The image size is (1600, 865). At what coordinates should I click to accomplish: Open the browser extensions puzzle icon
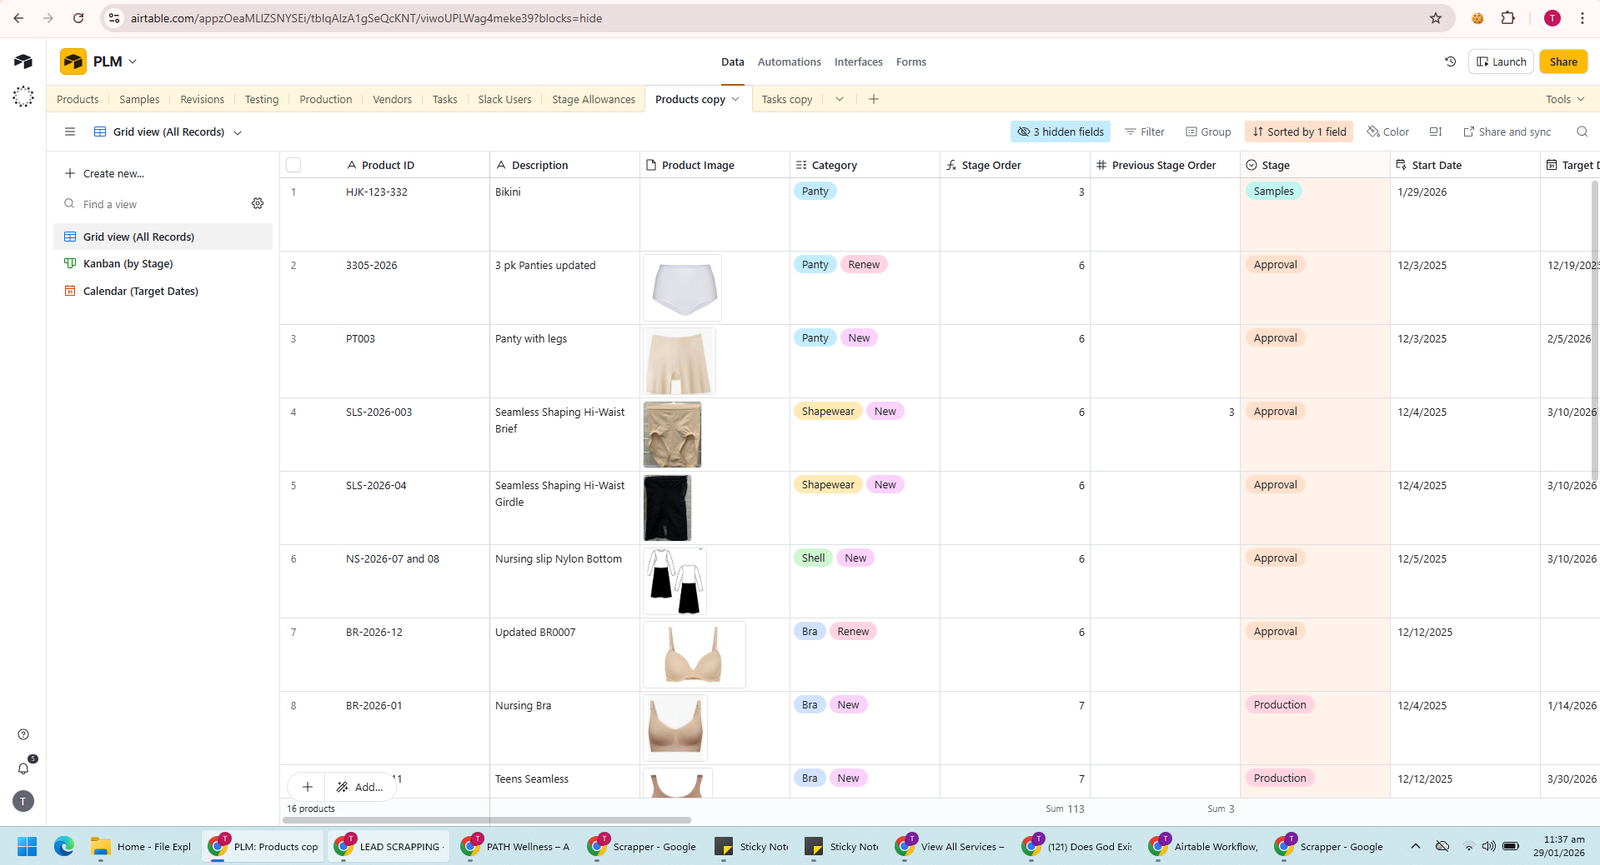tap(1508, 18)
